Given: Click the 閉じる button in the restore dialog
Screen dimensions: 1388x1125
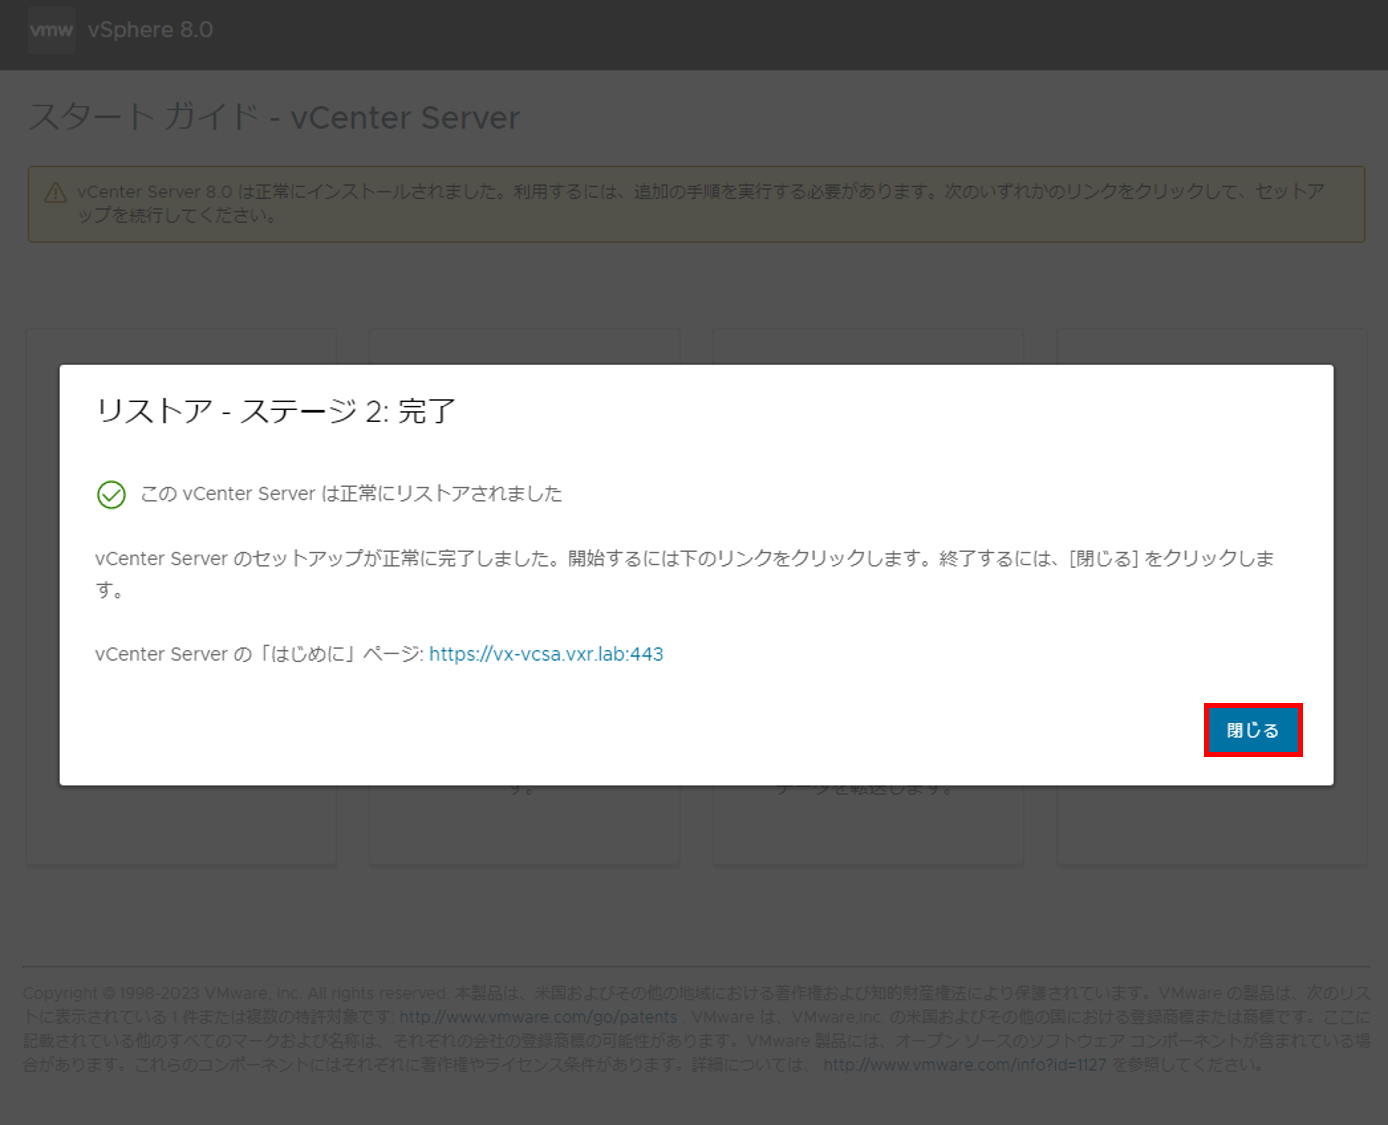Looking at the screenshot, I should pos(1252,730).
